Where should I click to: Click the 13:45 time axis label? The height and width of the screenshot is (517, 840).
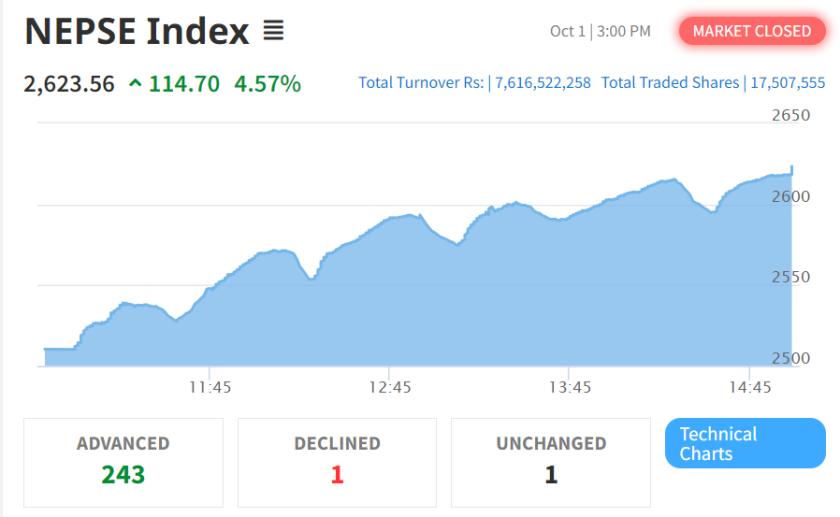click(x=570, y=387)
